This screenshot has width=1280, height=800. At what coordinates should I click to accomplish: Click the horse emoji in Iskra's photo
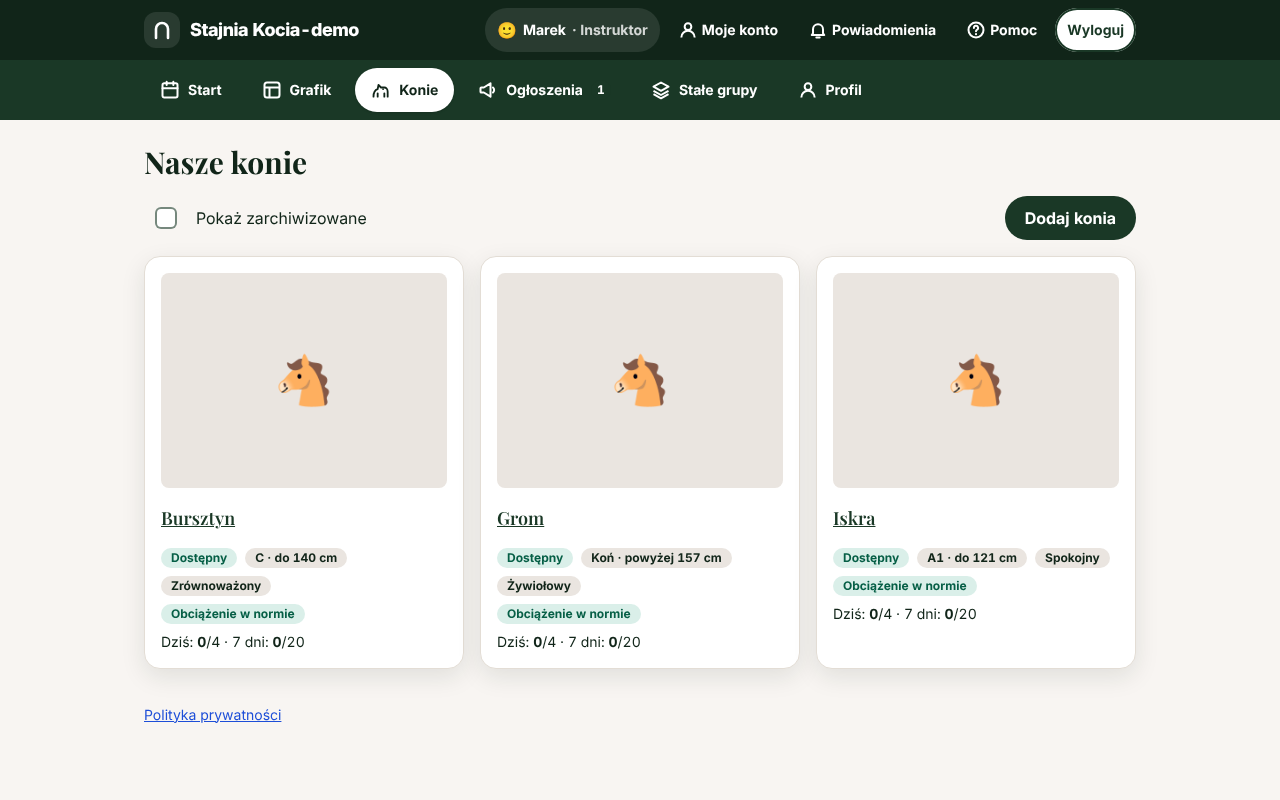[x=976, y=380]
